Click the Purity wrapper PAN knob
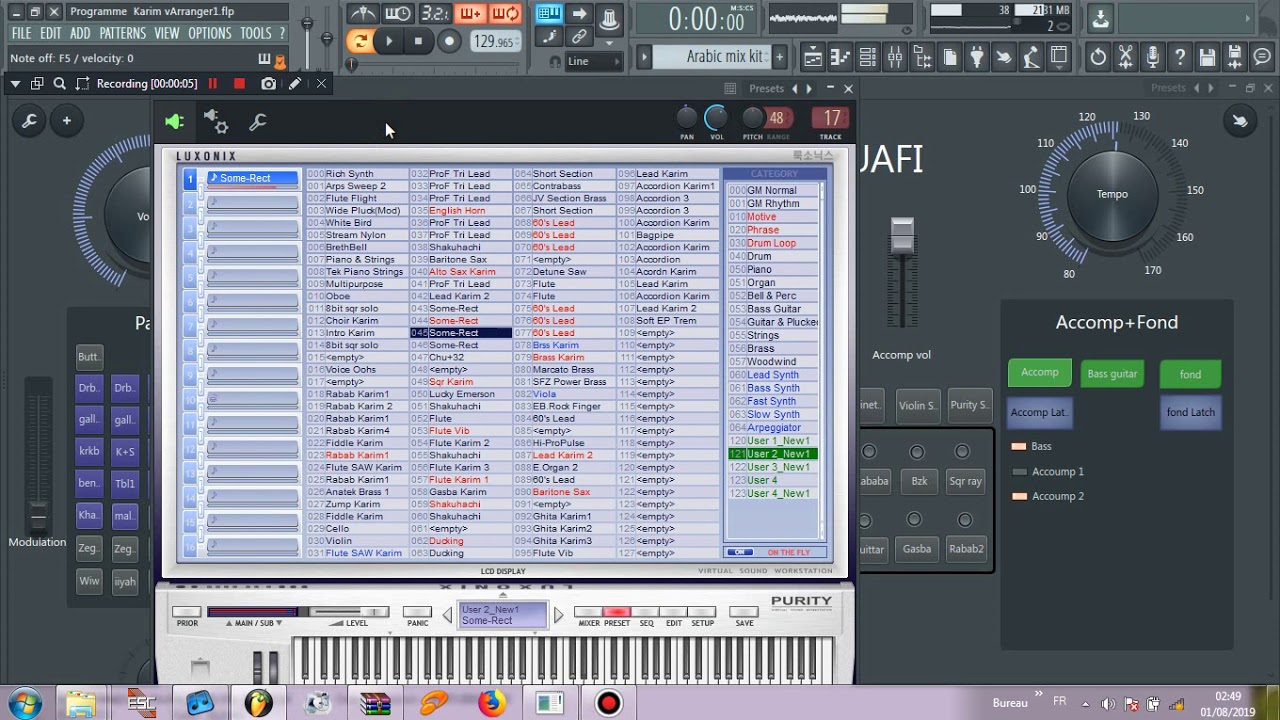 click(x=686, y=118)
